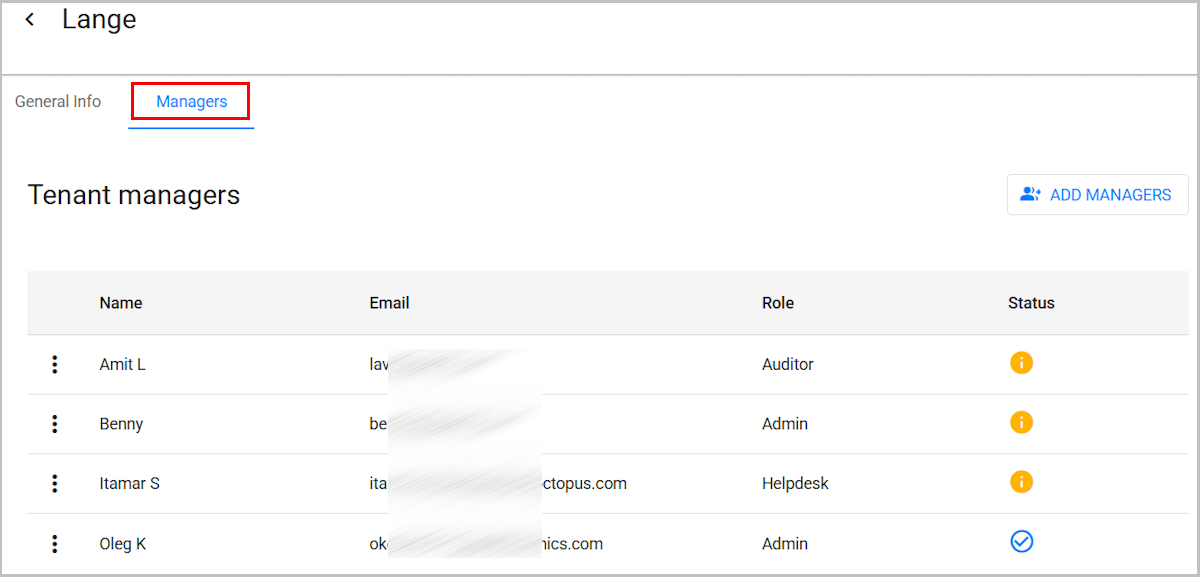Click the Helpdesk role cell

pos(795,484)
